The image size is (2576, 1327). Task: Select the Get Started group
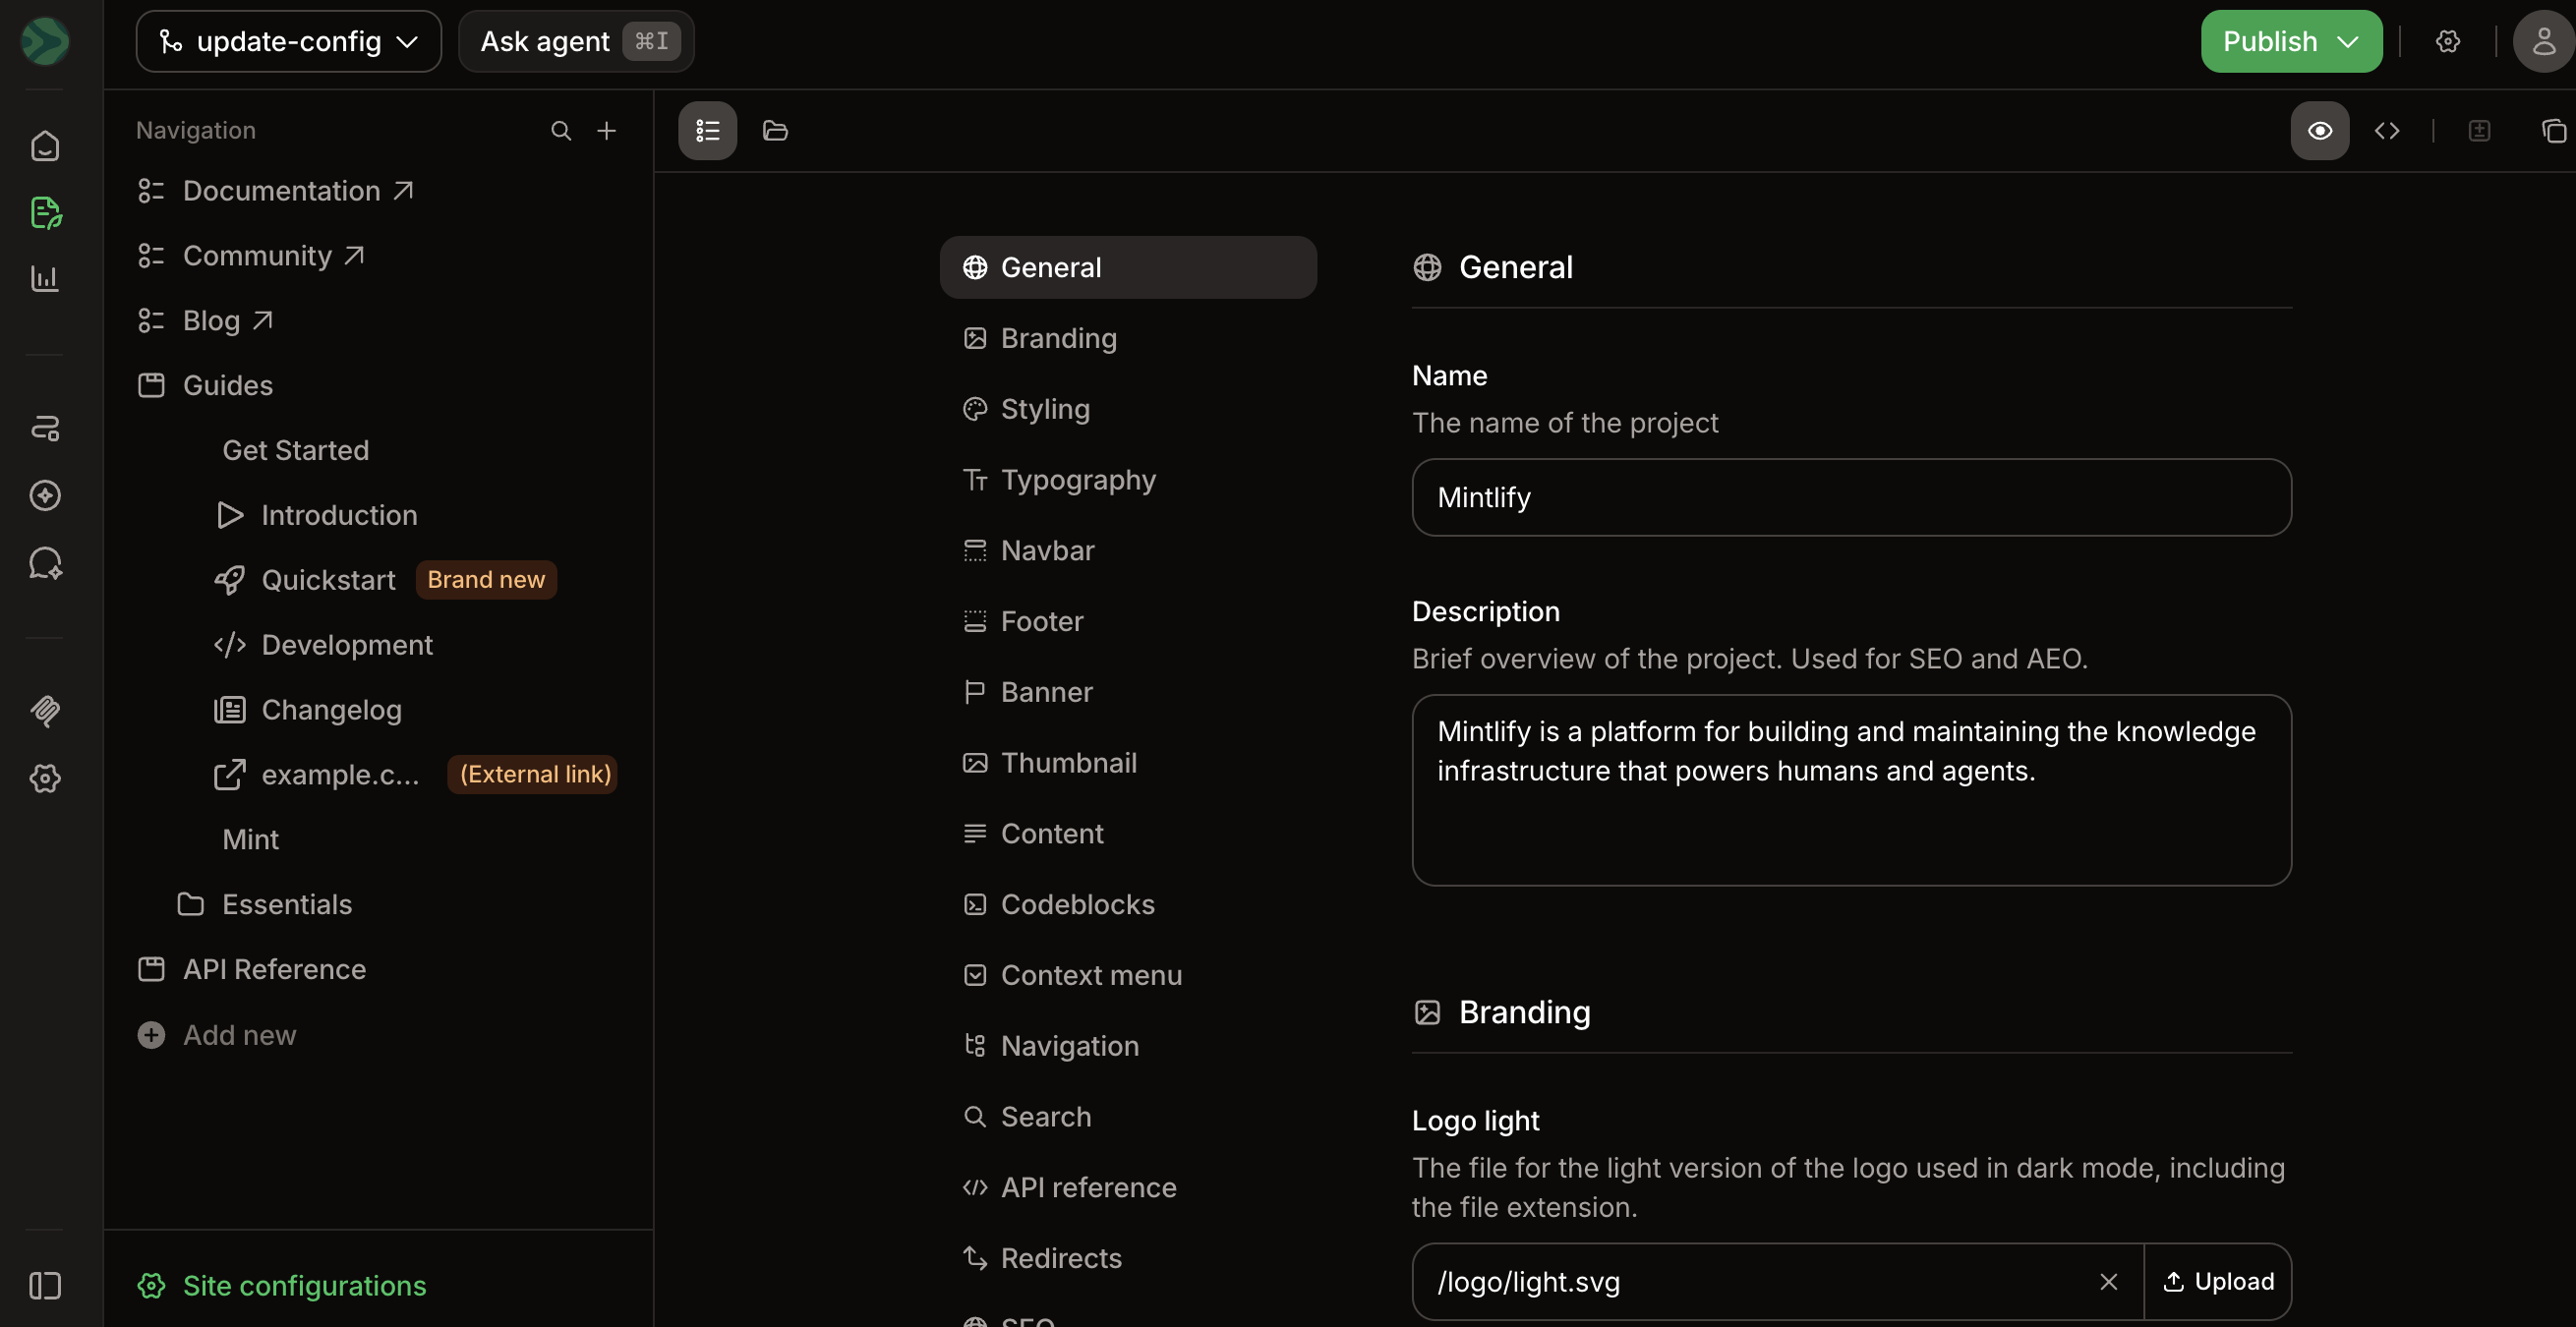coord(296,450)
